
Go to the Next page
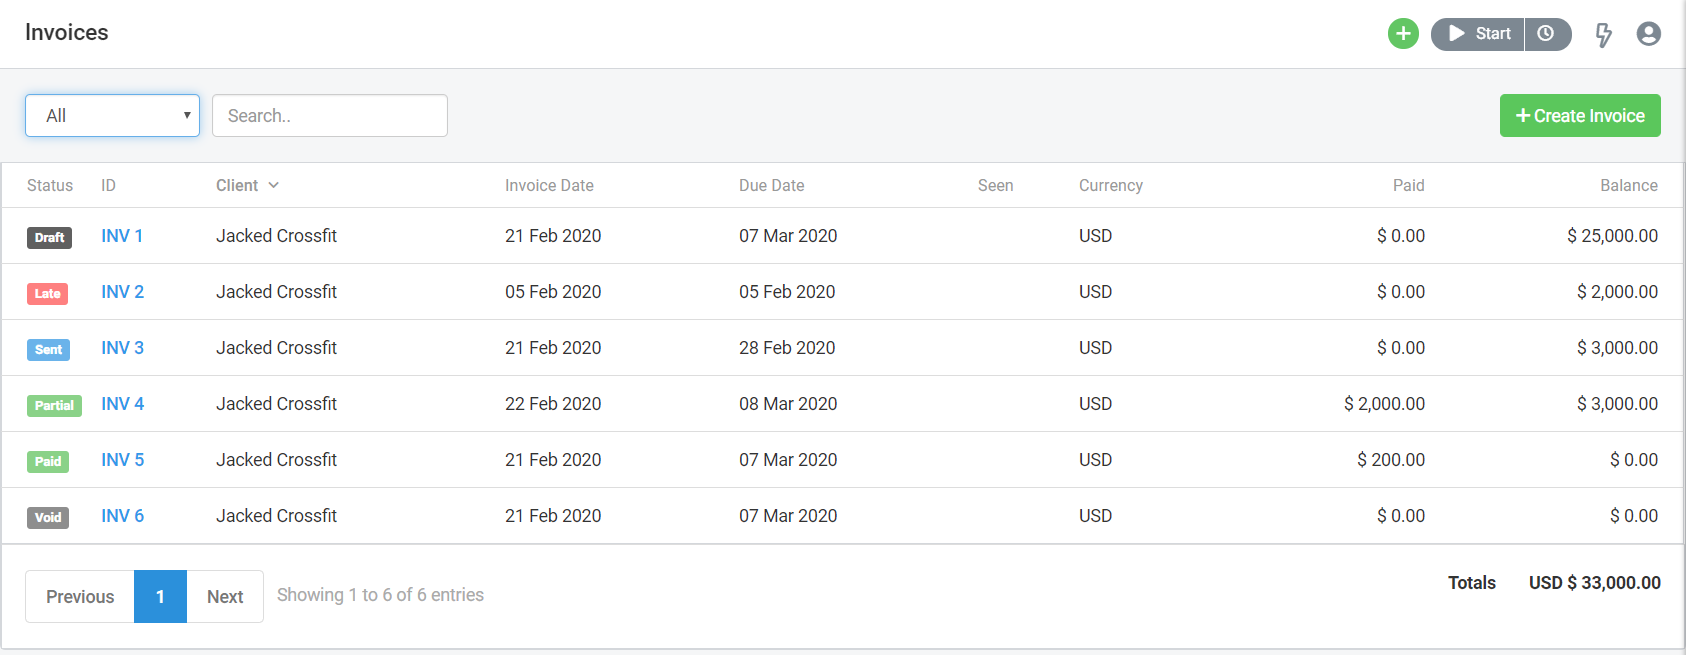tap(225, 597)
